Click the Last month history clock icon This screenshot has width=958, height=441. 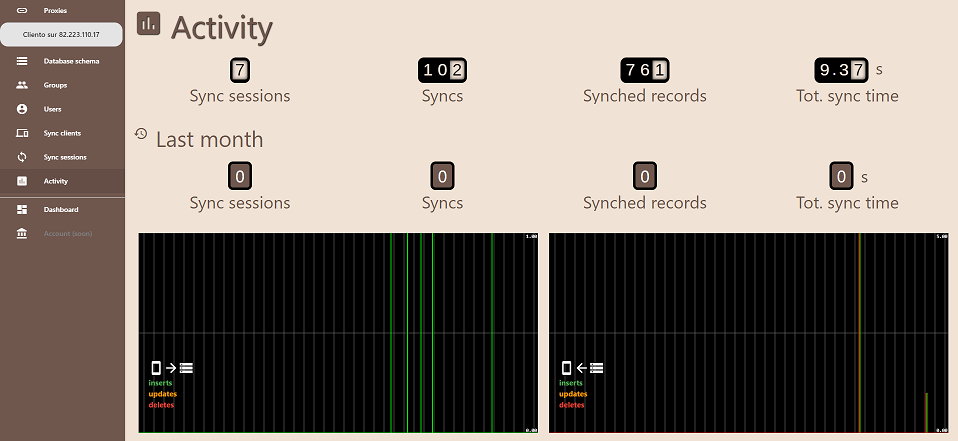coord(141,134)
